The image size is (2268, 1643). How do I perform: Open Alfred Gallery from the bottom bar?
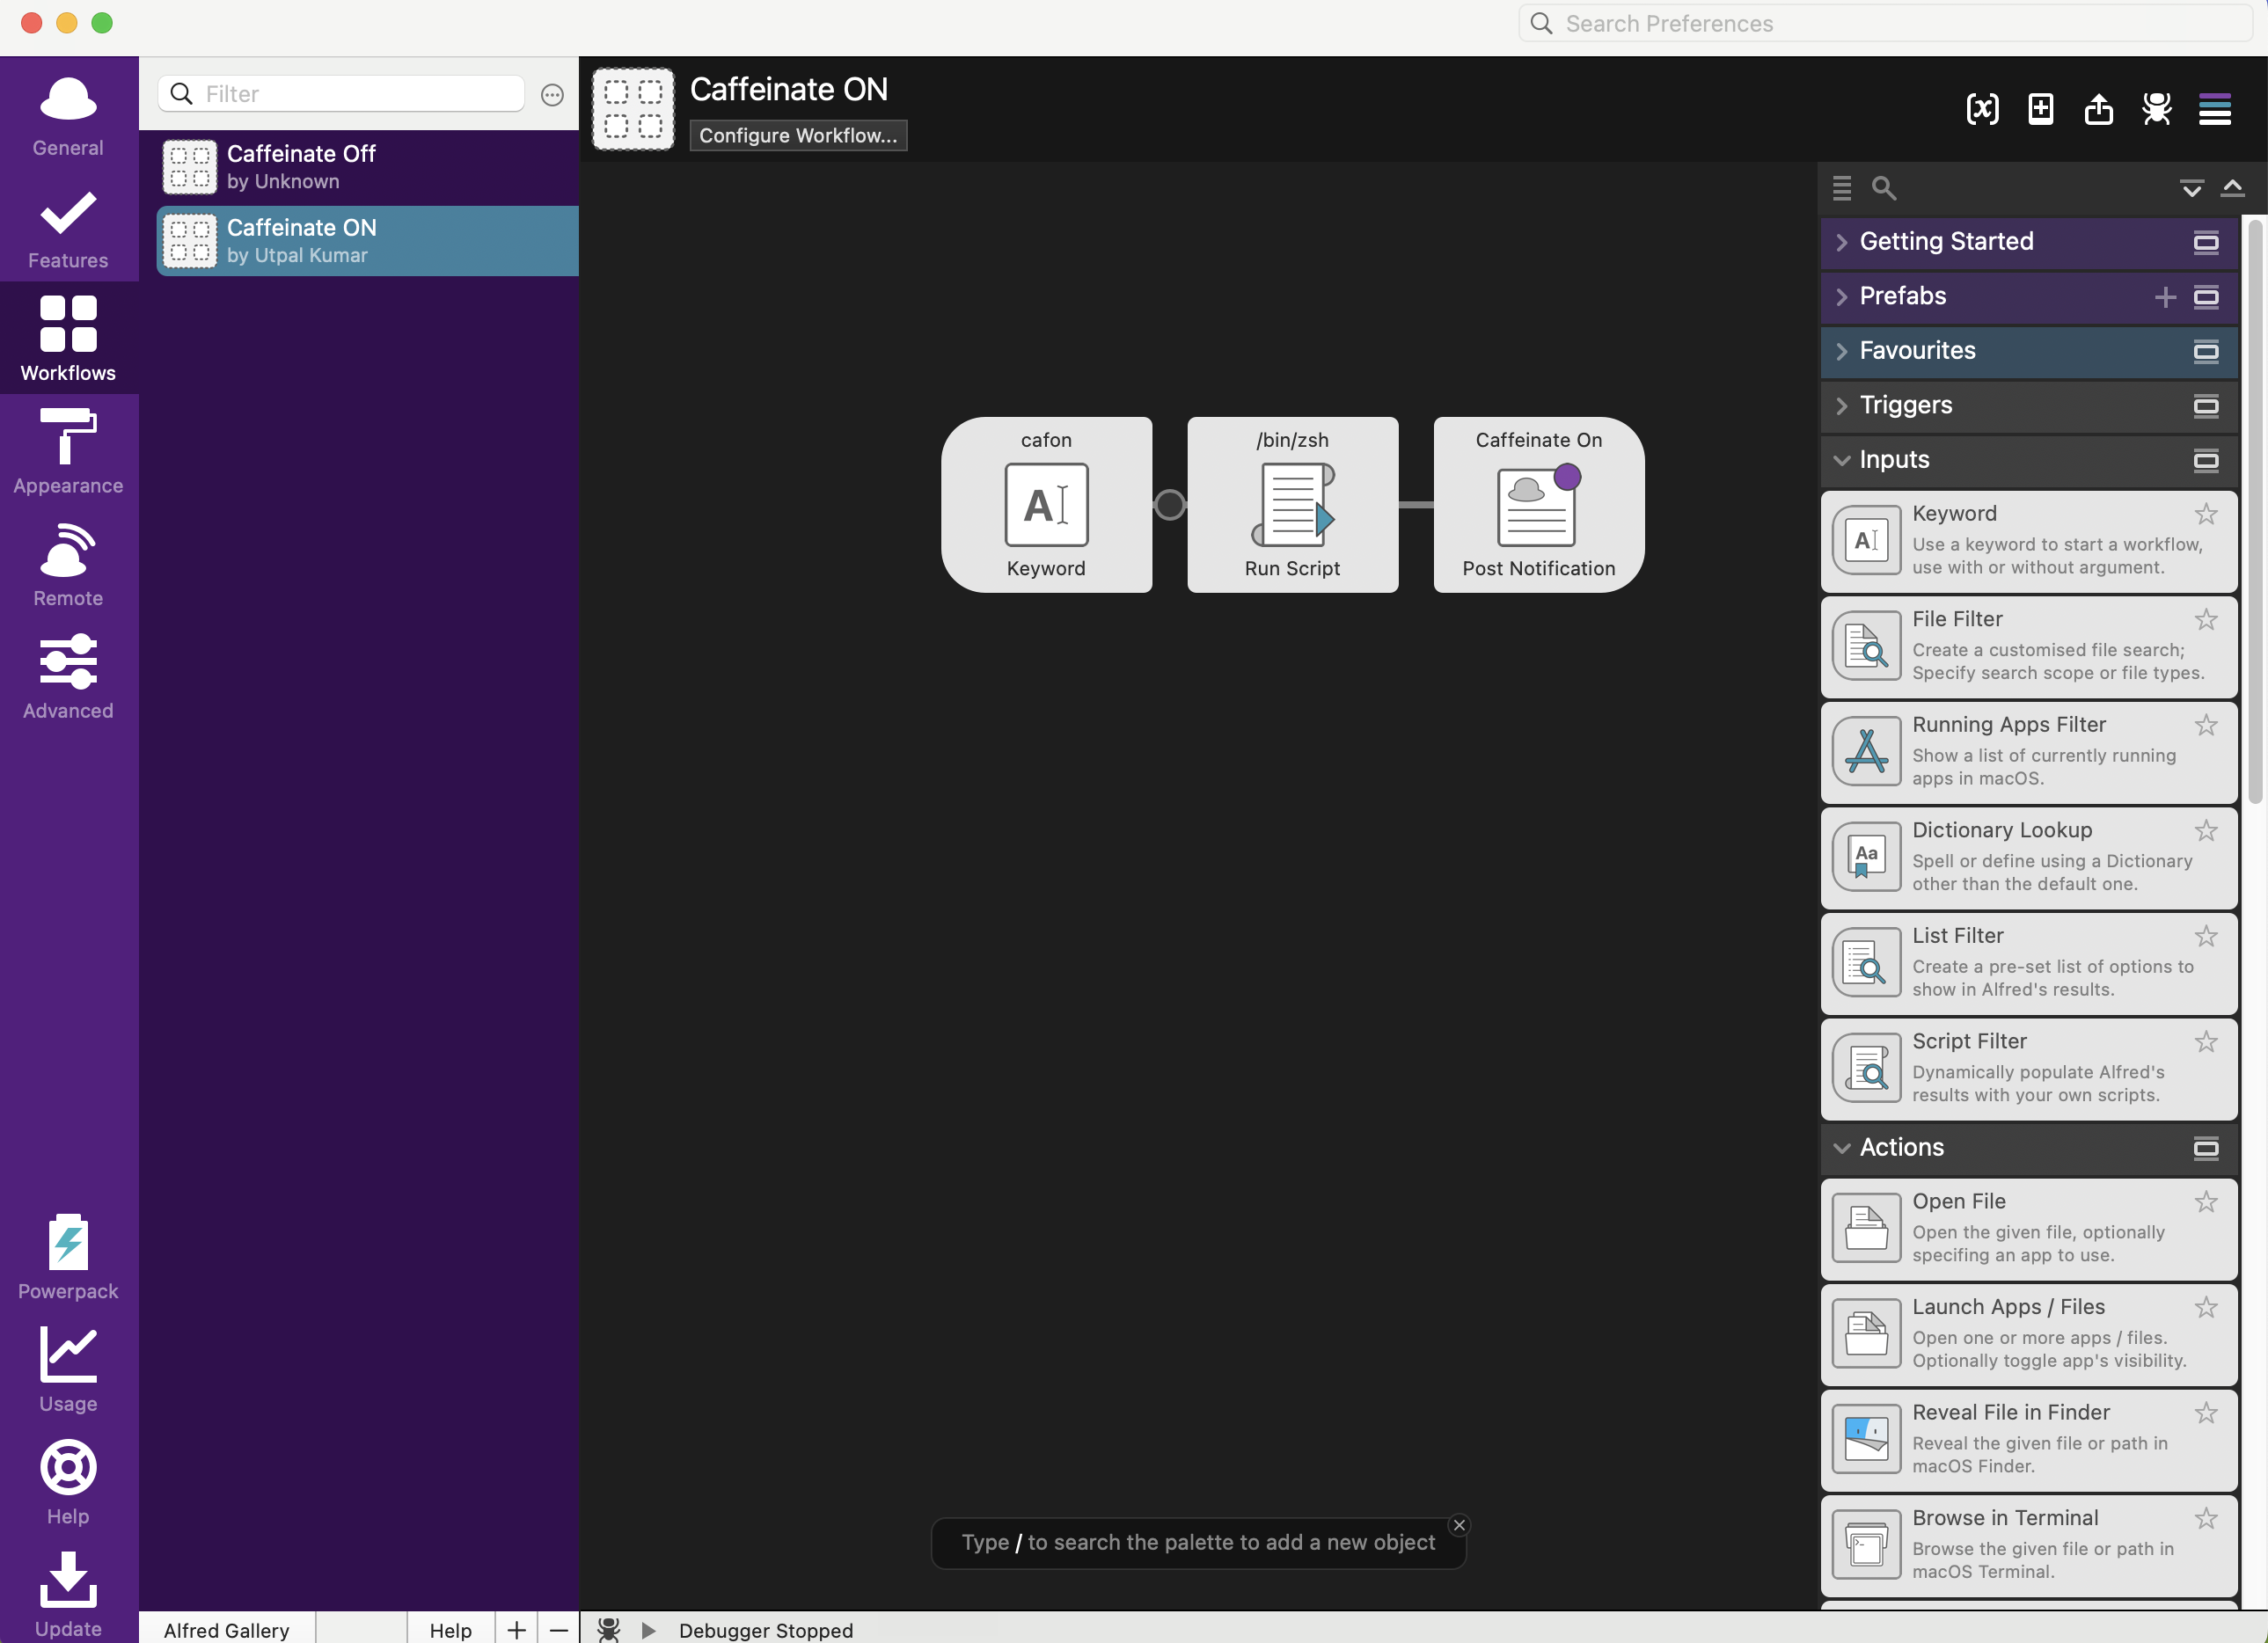pyautogui.click(x=226, y=1629)
